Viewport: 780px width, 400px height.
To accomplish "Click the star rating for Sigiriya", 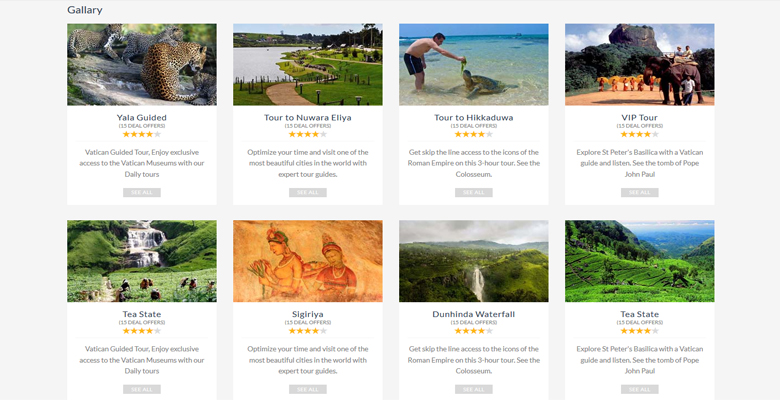I will click(x=307, y=331).
